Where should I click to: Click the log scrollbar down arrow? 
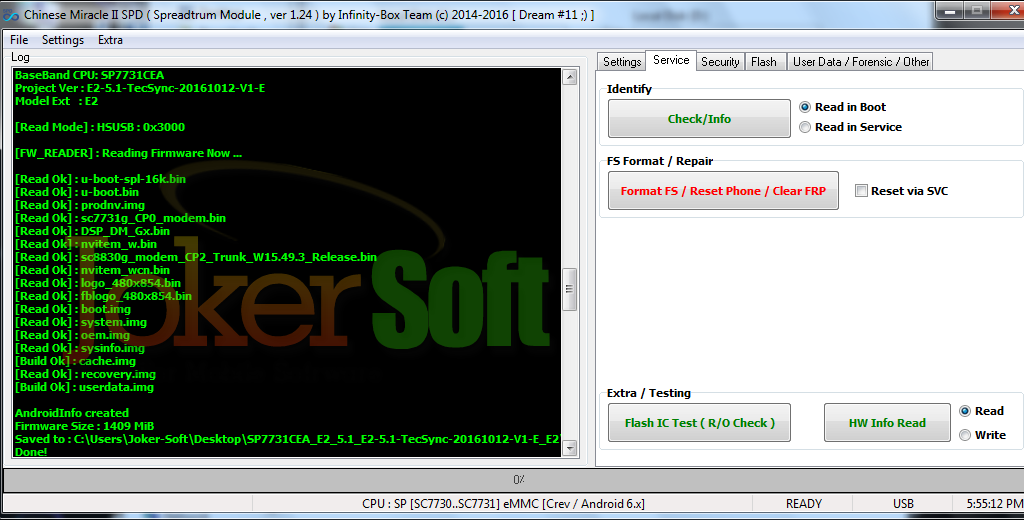coord(569,448)
